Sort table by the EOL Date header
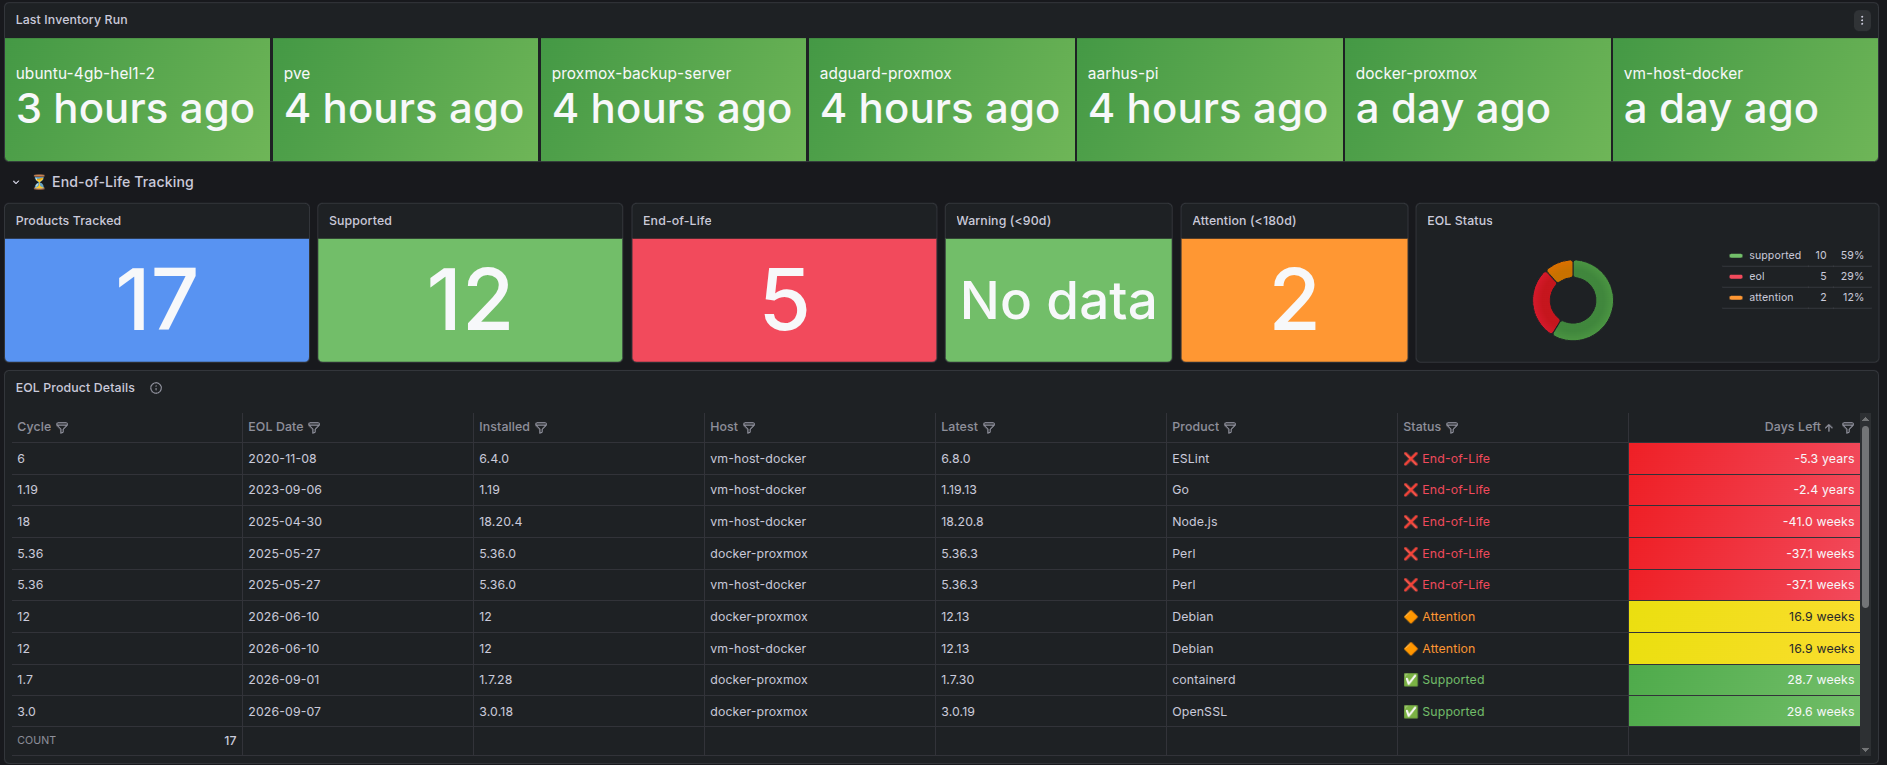The height and width of the screenshot is (765, 1887). [276, 427]
